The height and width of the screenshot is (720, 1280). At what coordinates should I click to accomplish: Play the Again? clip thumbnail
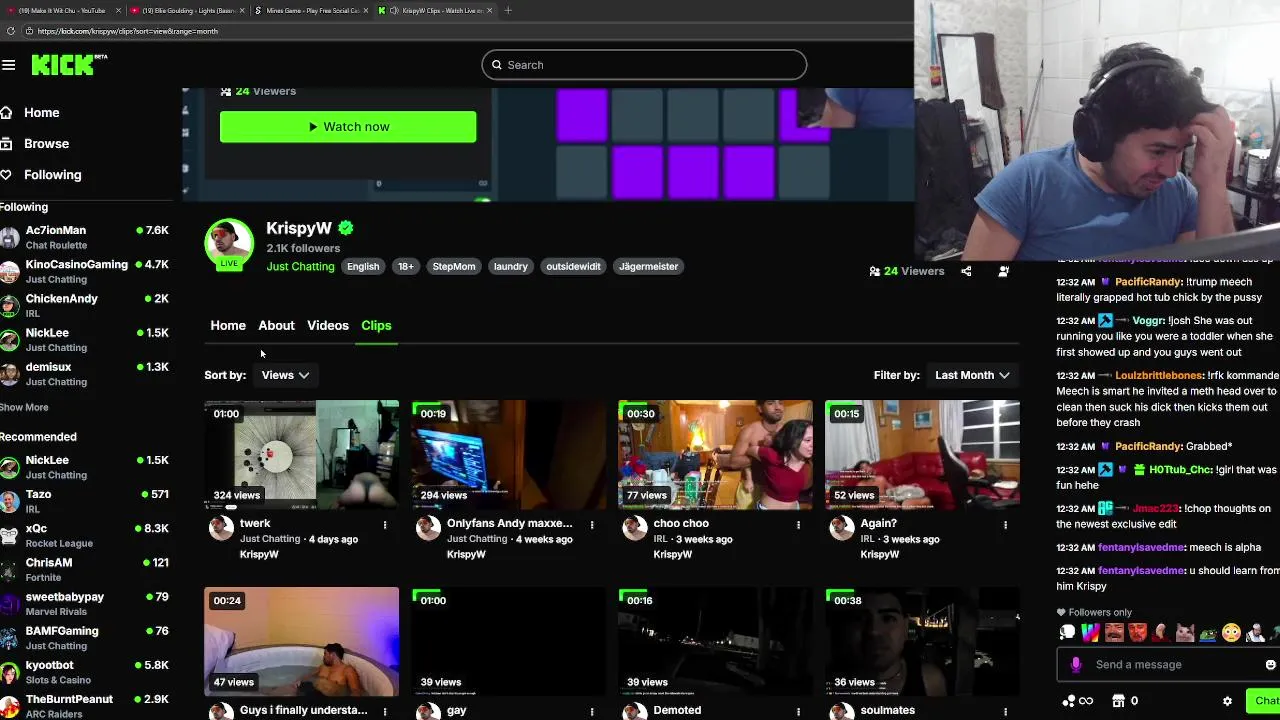click(922, 455)
